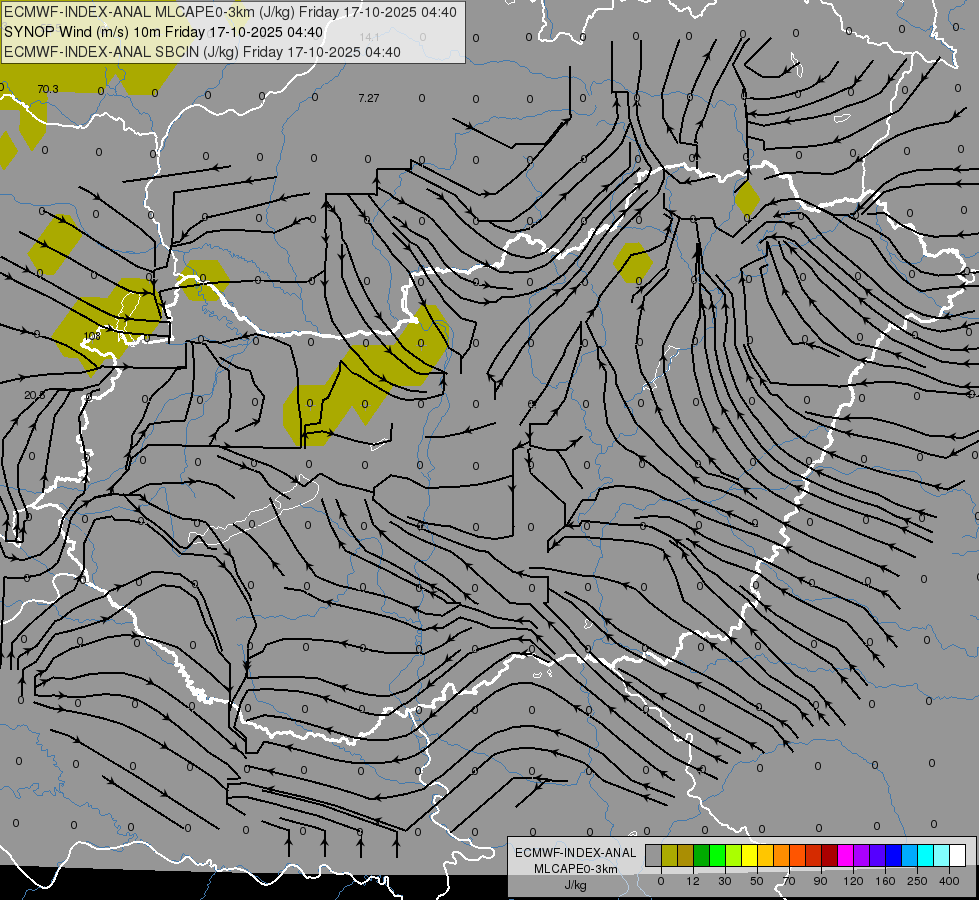
Task: Click the J/kg unit label in the legend
Action: pos(576,885)
